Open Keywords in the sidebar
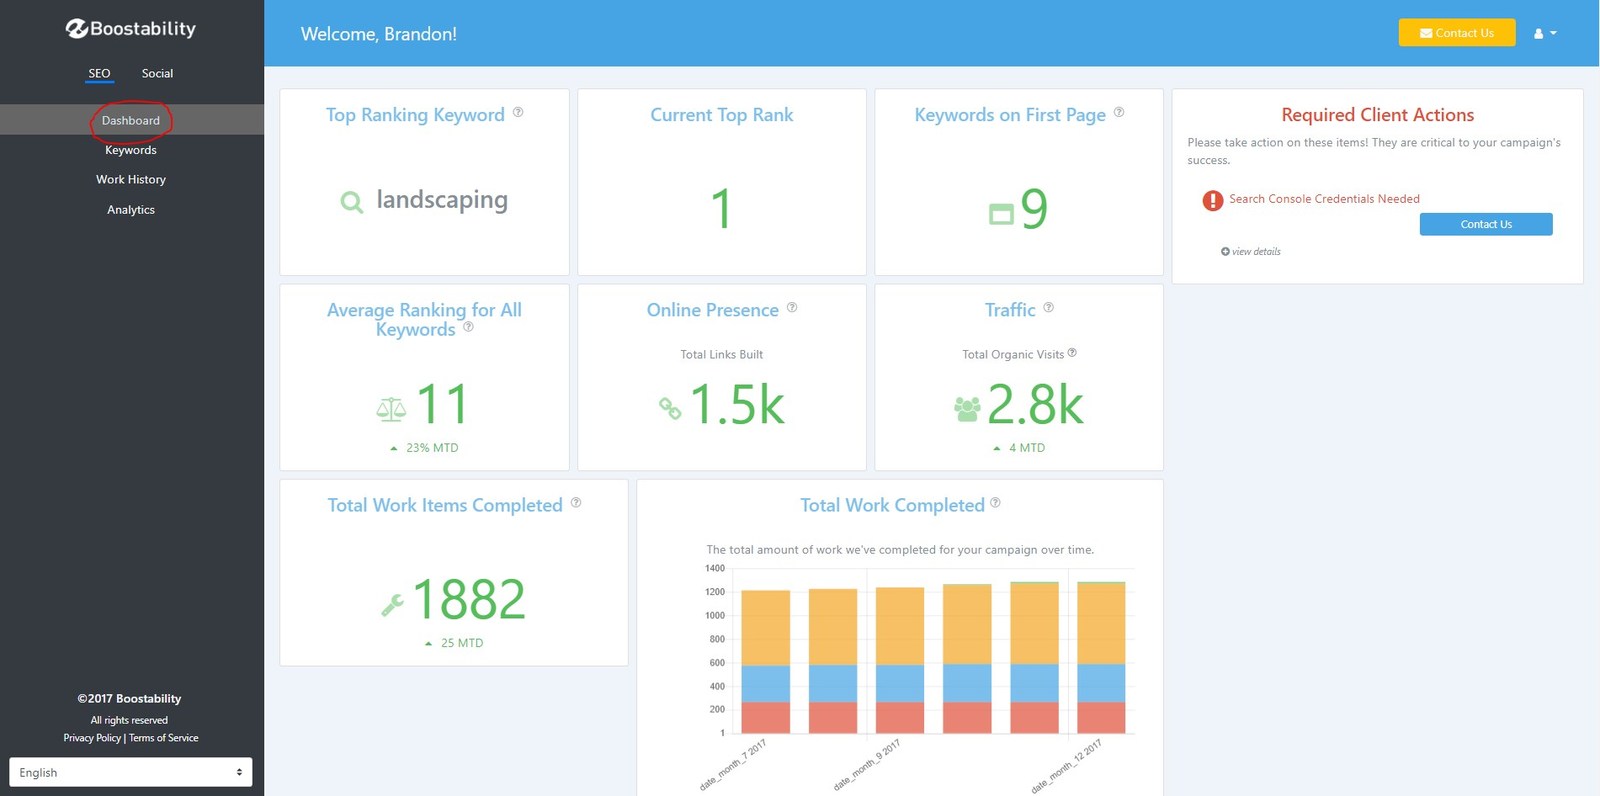Image resolution: width=1600 pixels, height=796 pixels. 131,150
